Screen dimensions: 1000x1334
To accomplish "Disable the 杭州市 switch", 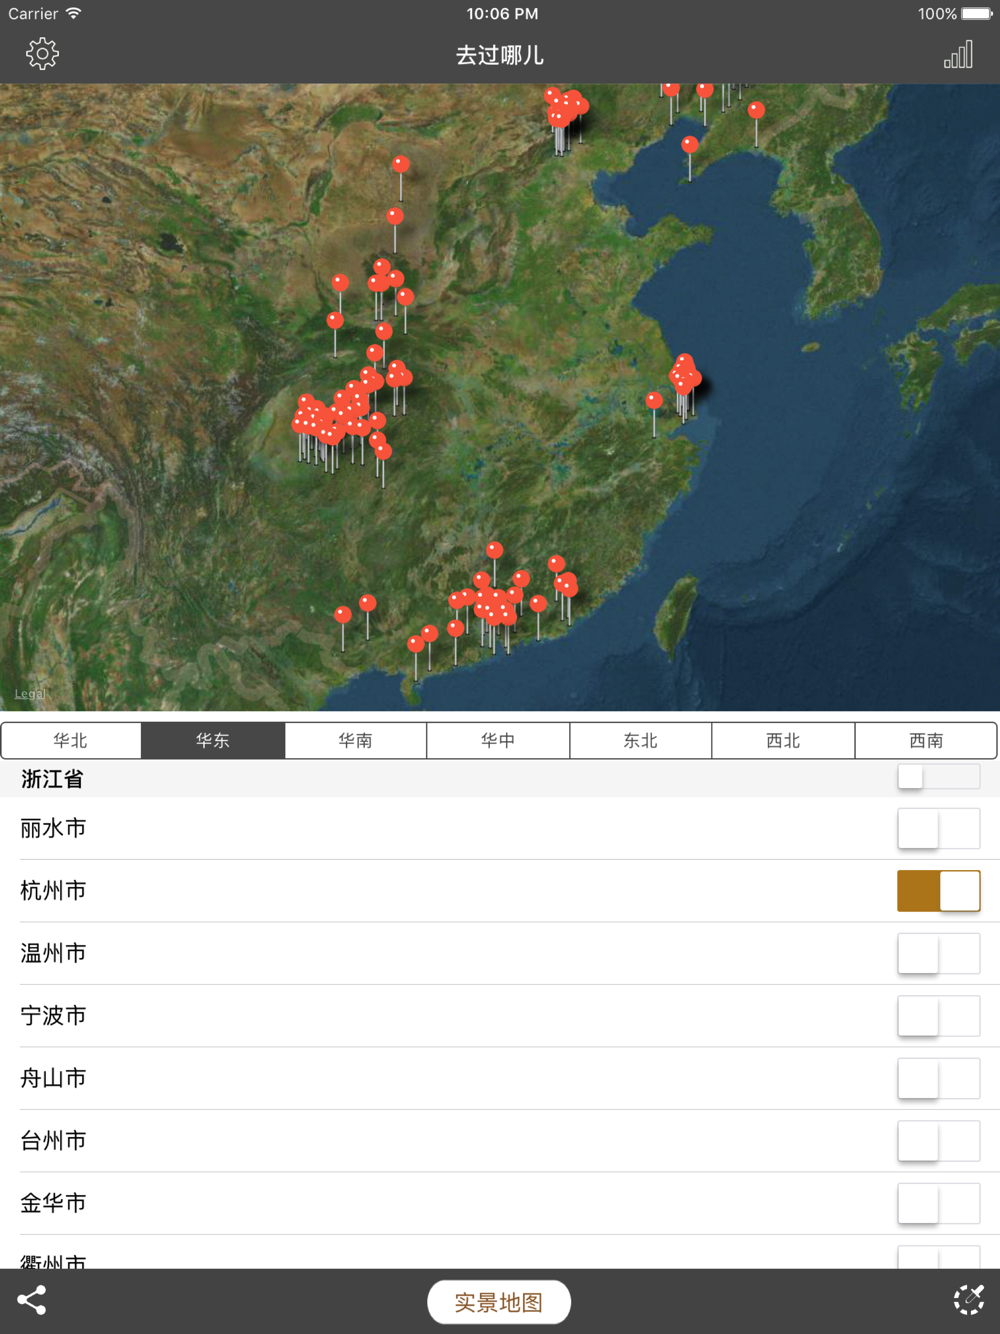I will [938, 891].
